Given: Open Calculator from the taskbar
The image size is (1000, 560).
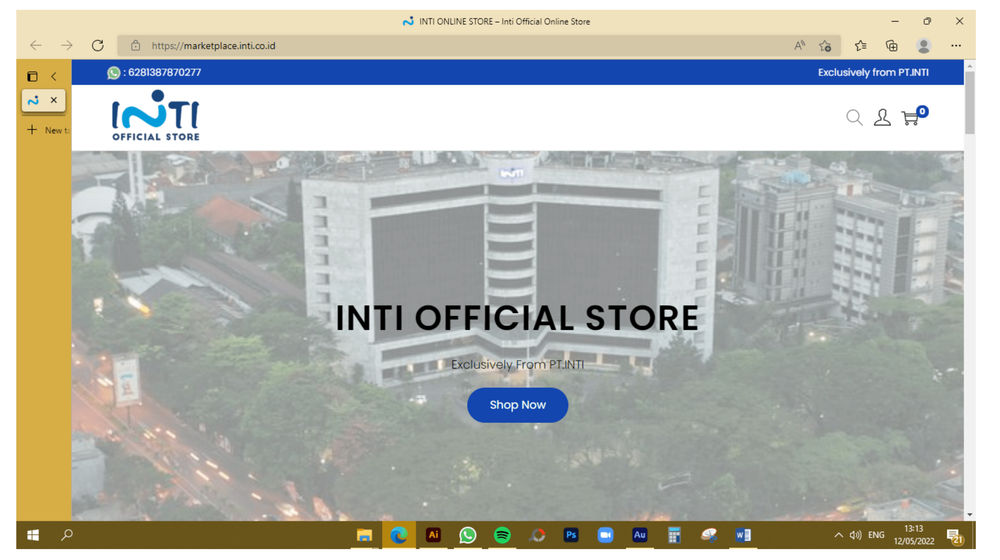Looking at the screenshot, I should click(x=674, y=535).
